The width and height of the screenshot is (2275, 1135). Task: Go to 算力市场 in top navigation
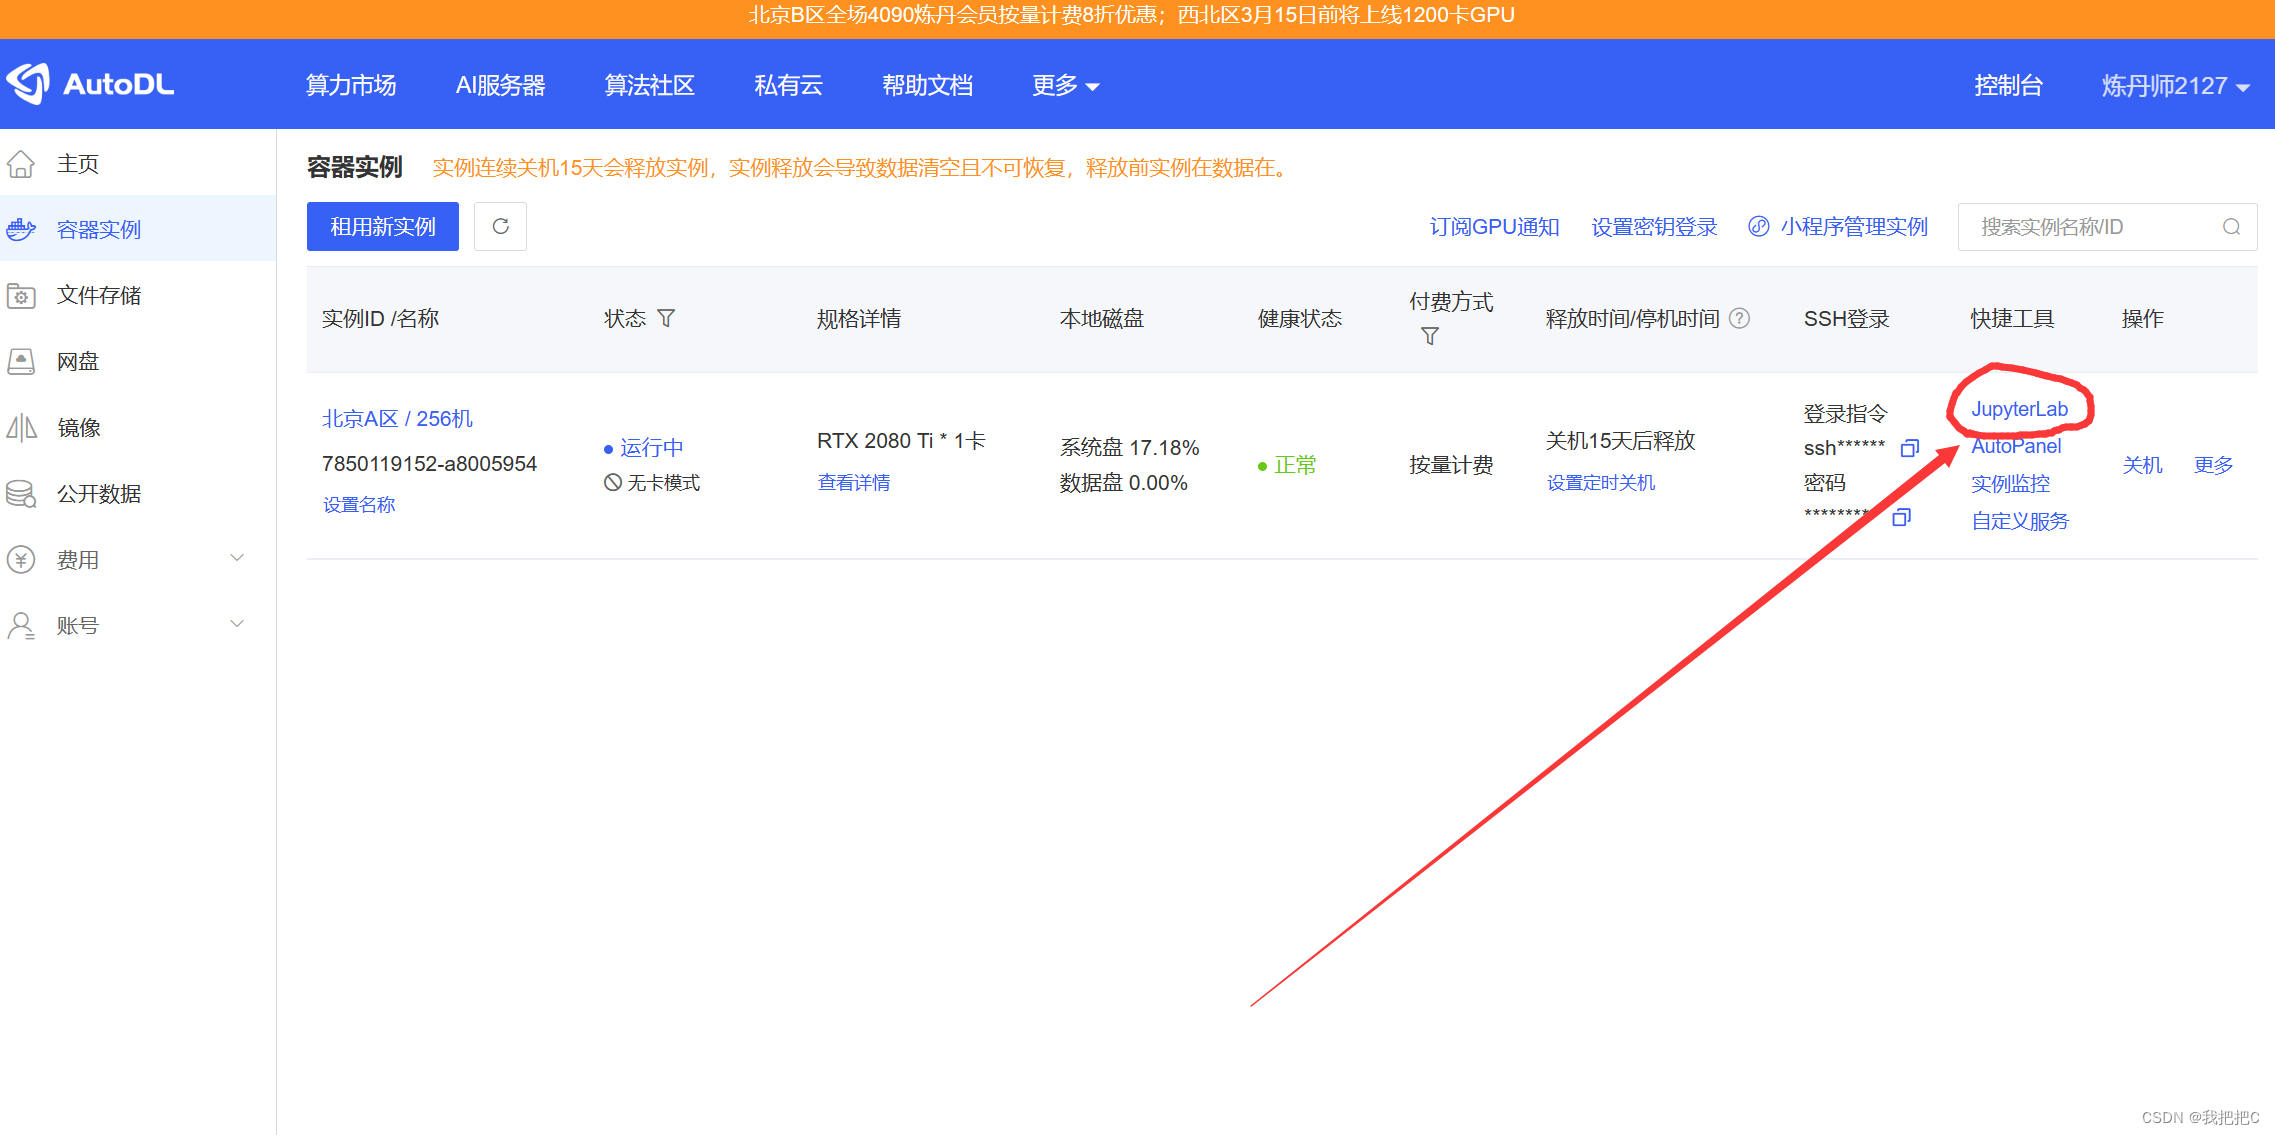(x=351, y=85)
